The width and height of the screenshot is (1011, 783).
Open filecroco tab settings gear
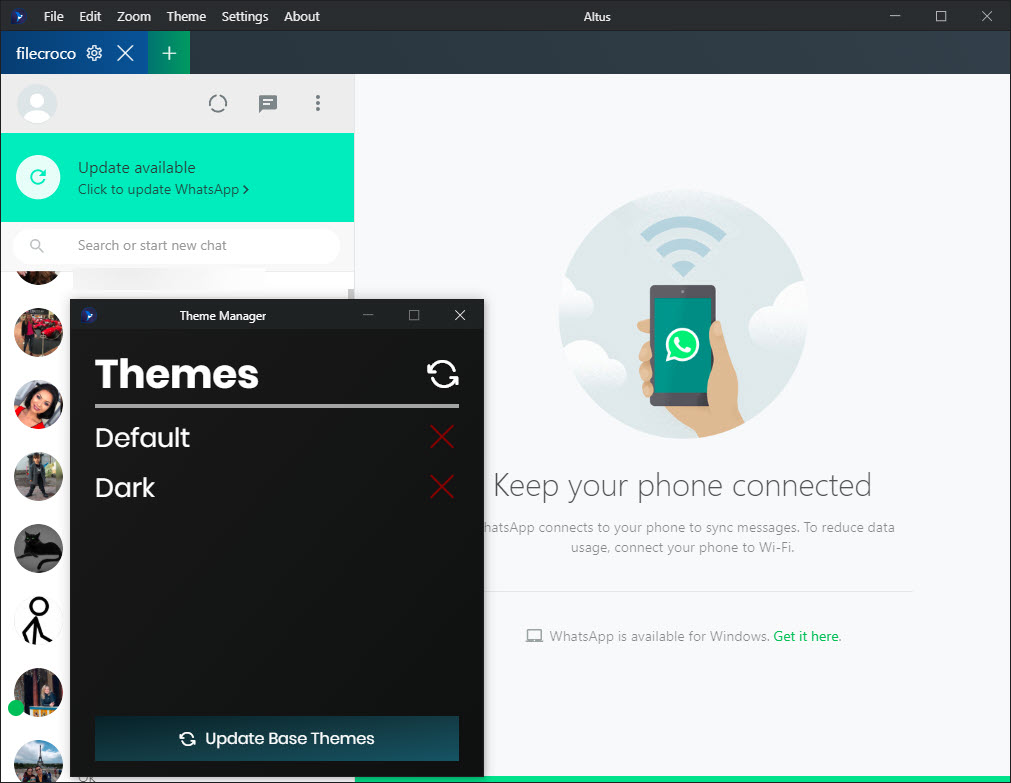pos(94,53)
